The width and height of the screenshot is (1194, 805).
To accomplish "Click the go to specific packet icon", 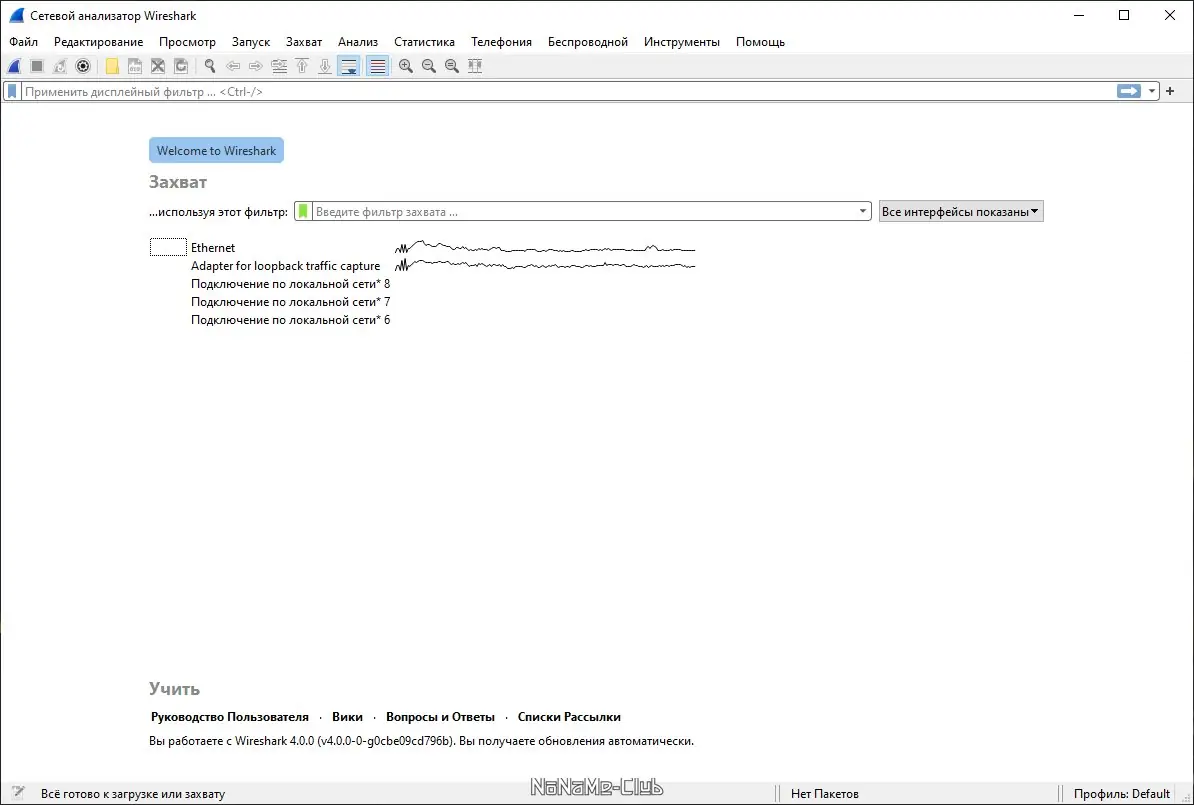I will point(279,66).
